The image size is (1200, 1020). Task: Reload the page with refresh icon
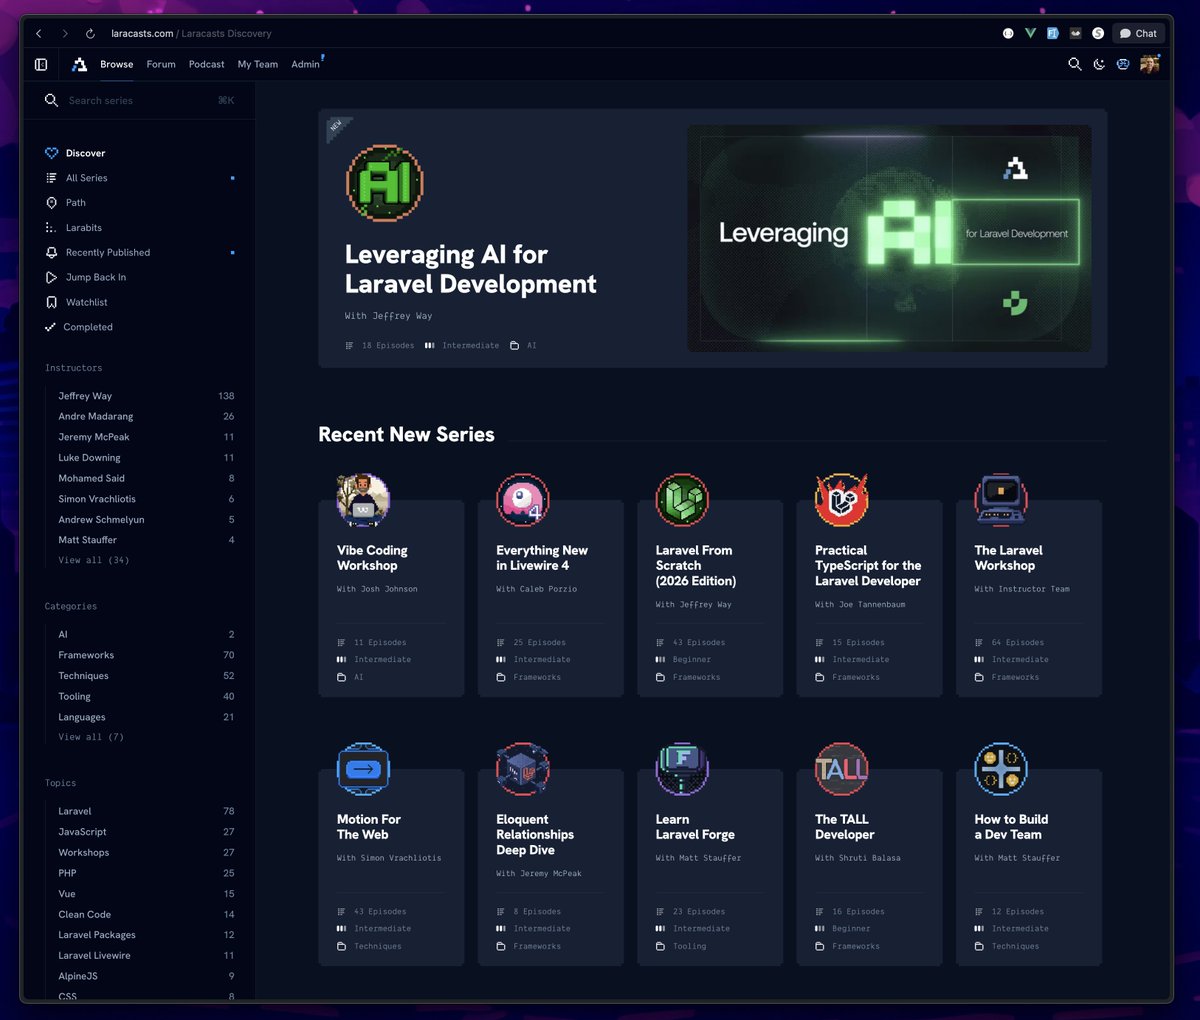[x=90, y=33]
